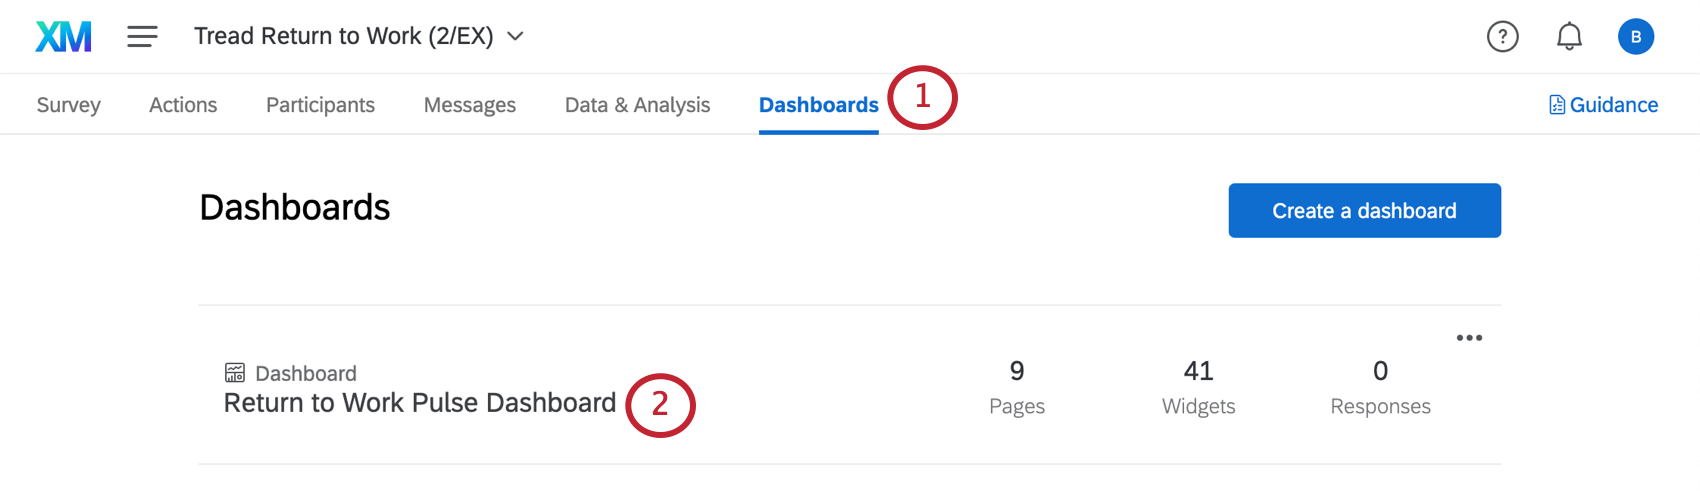
Task: Open the three-dot dashboard options menu
Action: (1469, 338)
